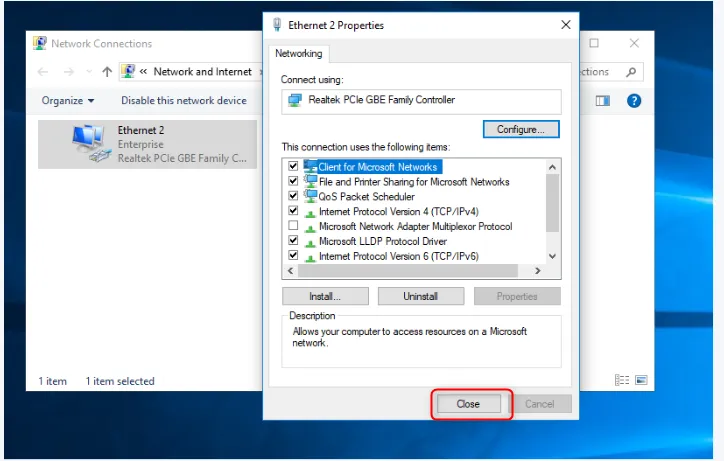Toggle QoS Packet Scheduler checkbox
724x461 pixels.
click(293, 195)
